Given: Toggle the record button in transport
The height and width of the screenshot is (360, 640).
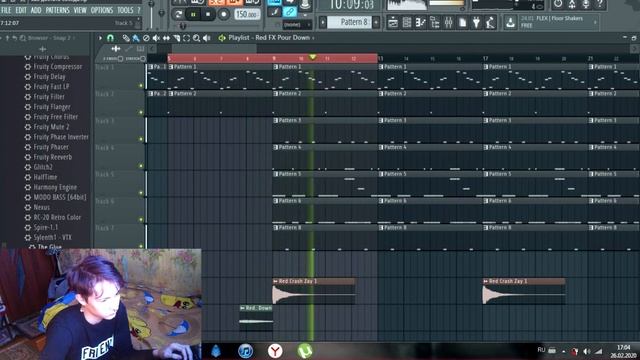Looking at the screenshot, I should pos(223,14).
